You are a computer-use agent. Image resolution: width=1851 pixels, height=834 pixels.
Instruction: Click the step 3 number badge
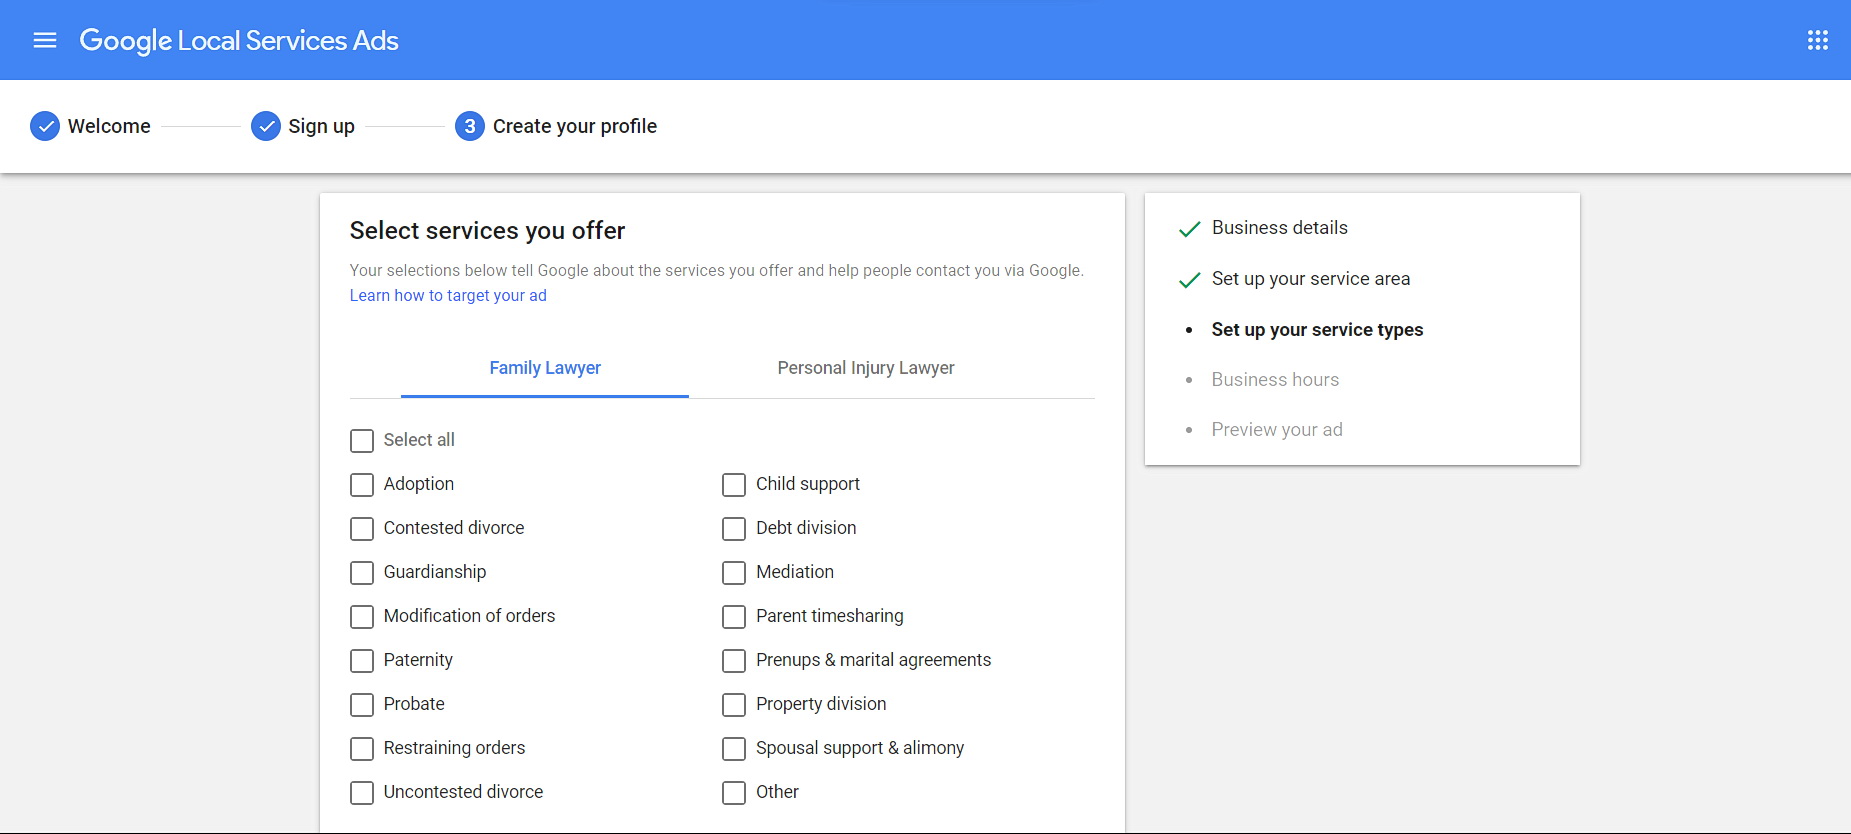(469, 126)
